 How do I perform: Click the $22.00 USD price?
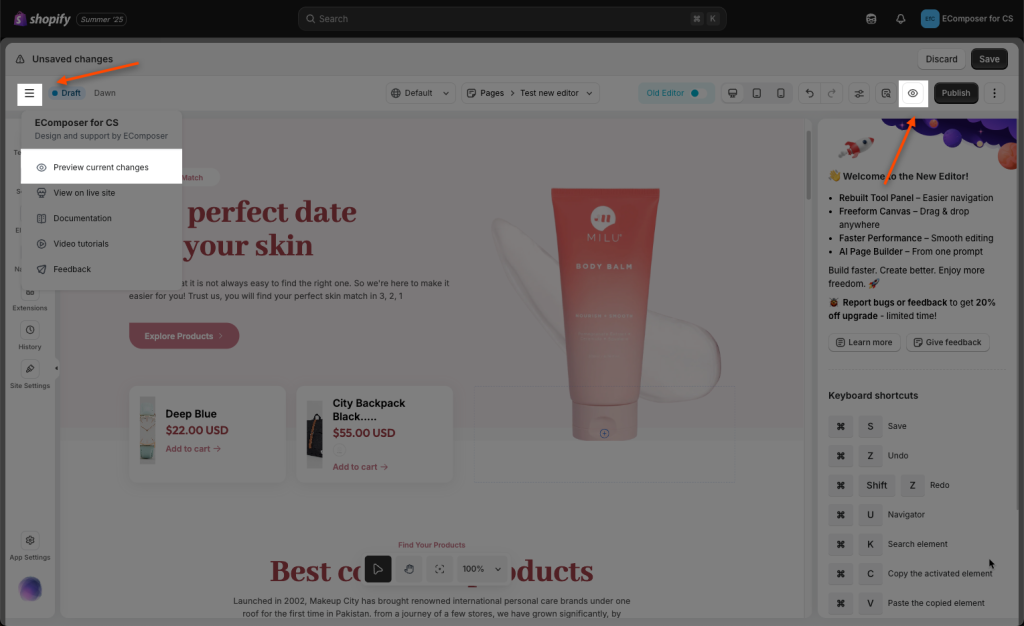(197, 431)
